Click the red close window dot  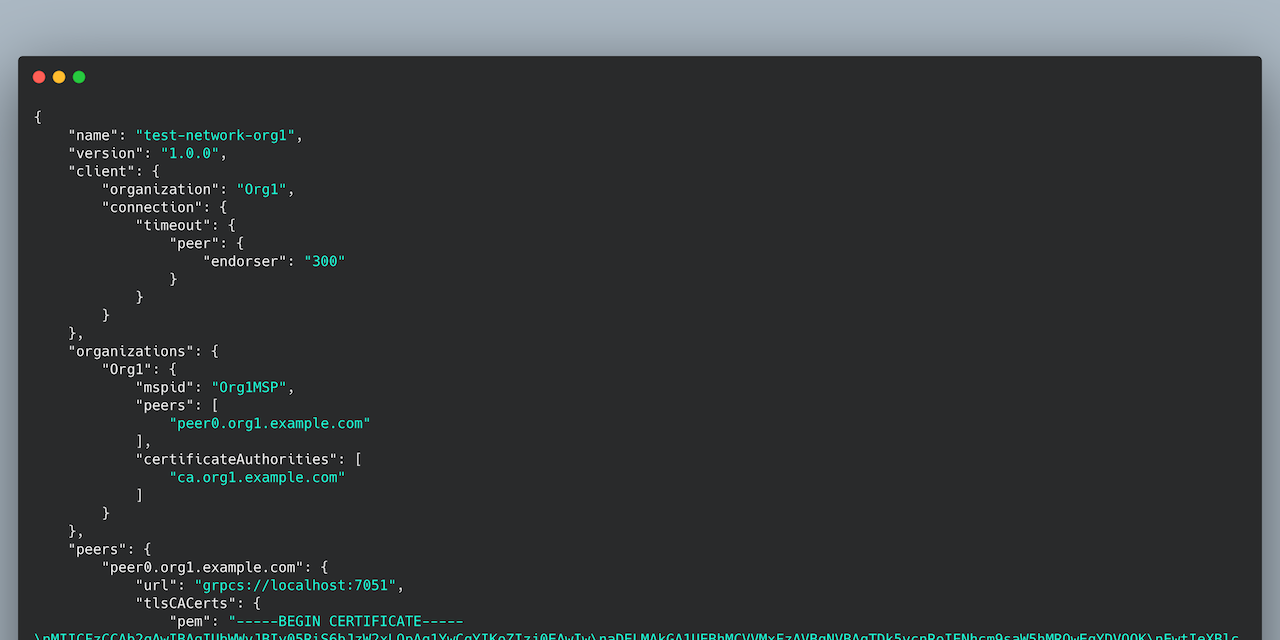coord(39,77)
